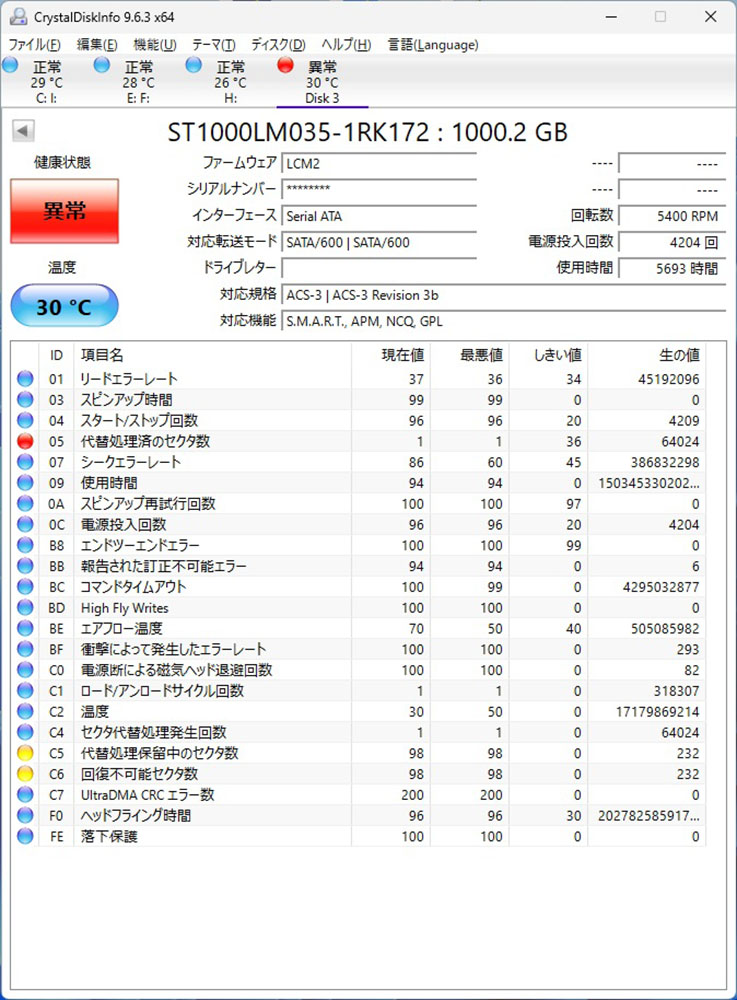Select the 衝撃によって発生したエラーレート row text
737x1000 pixels.
point(173,649)
